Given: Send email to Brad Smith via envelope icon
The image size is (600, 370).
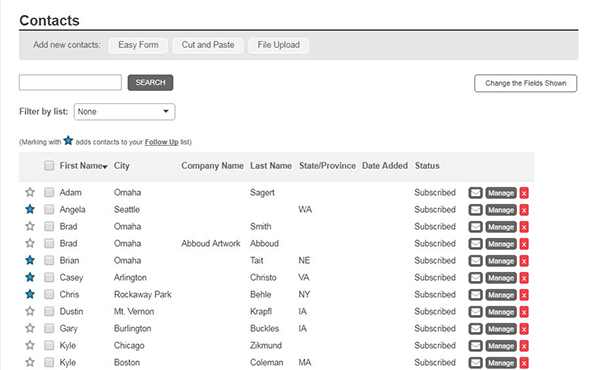Looking at the screenshot, I should coord(475,227).
